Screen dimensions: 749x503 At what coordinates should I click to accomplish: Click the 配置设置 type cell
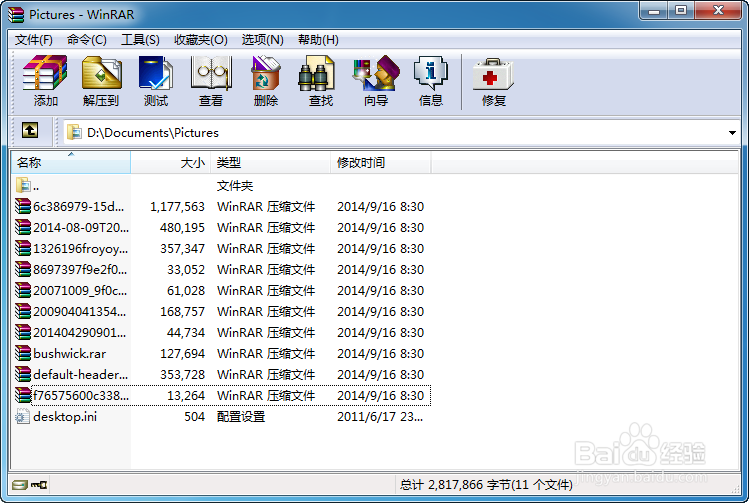click(x=241, y=417)
